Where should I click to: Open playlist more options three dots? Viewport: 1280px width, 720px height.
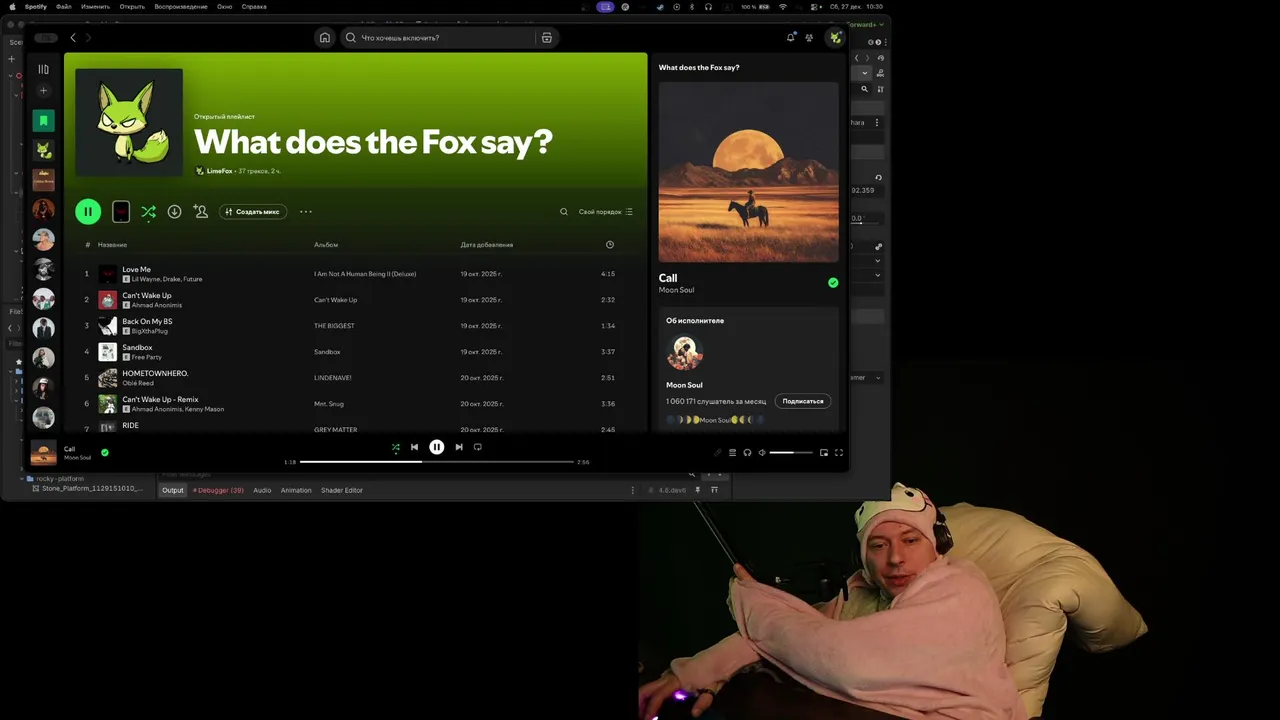(x=306, y=212)
